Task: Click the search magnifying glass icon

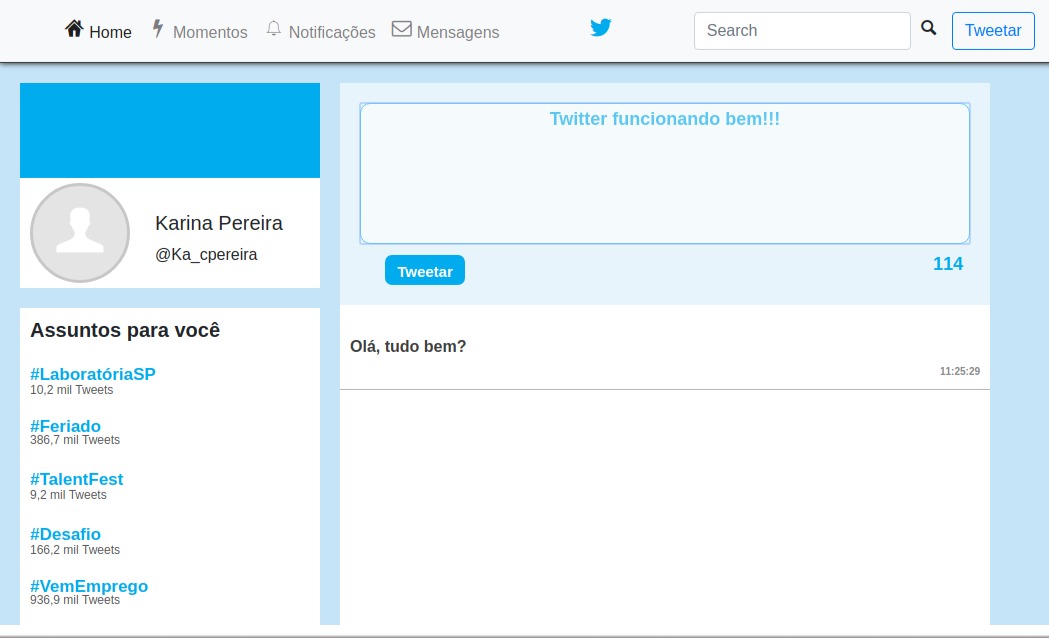Action: coord(929,27)
